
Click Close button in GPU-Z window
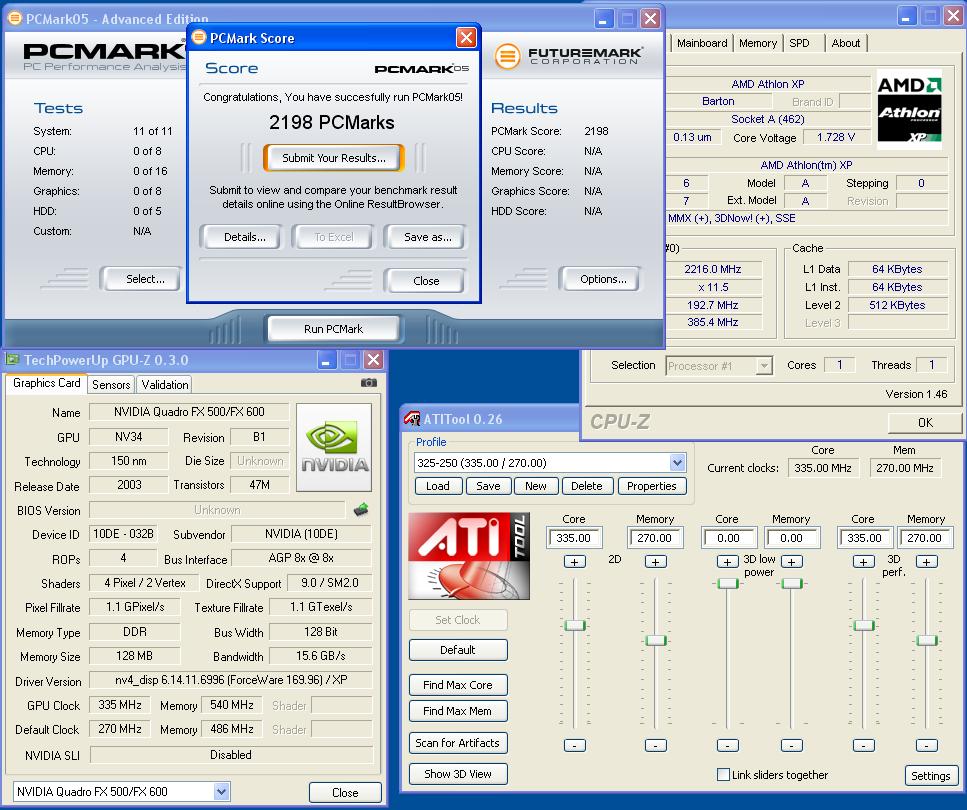tap(345, 793)
